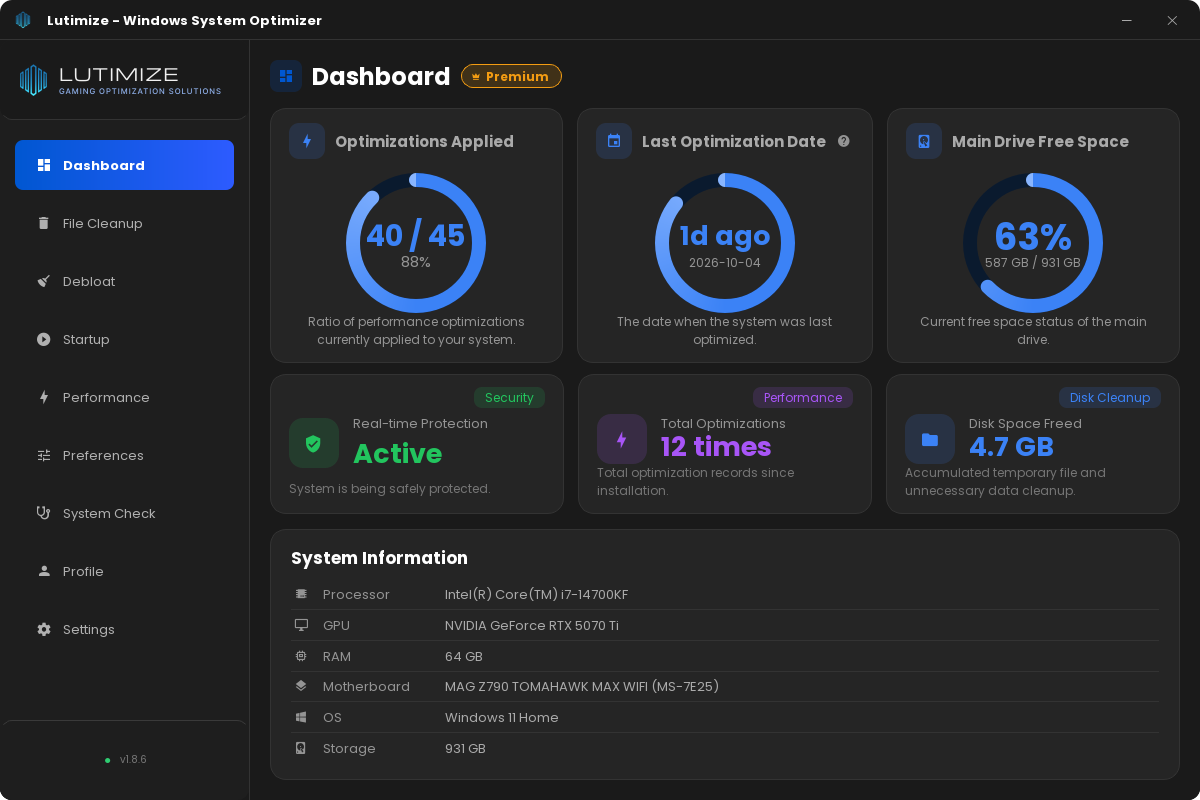Click the Performance lightning icon in sidebar
This screenshot has width=1200, height=800.
pyautogui.click(x=44, y=397)
